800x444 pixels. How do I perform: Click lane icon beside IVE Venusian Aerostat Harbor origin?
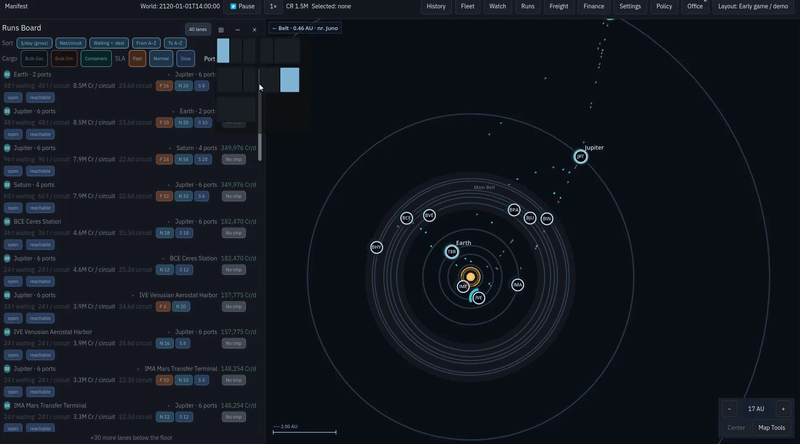[7, 332]
